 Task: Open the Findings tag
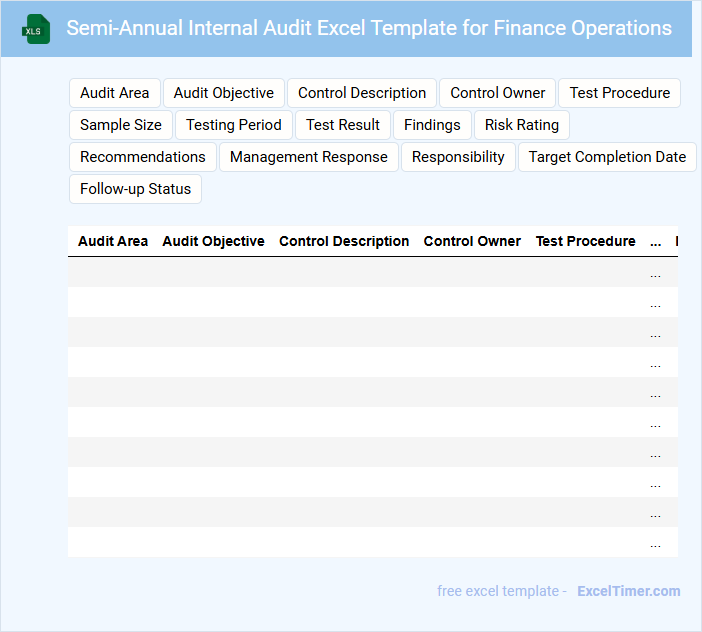(432, 125)
